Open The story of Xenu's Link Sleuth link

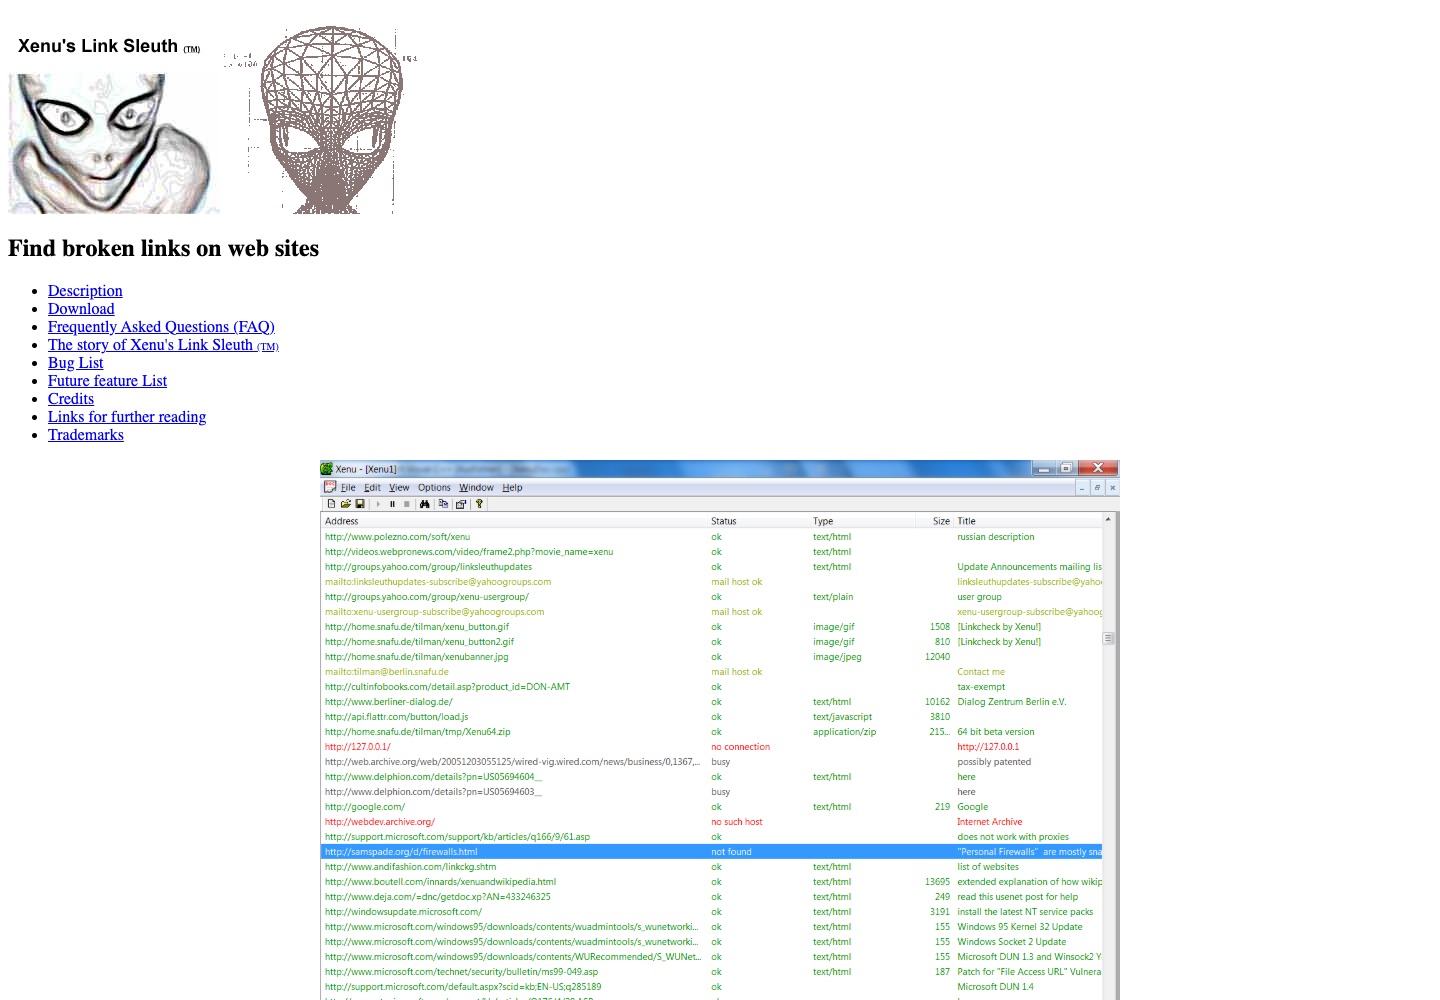click(163, 345)
